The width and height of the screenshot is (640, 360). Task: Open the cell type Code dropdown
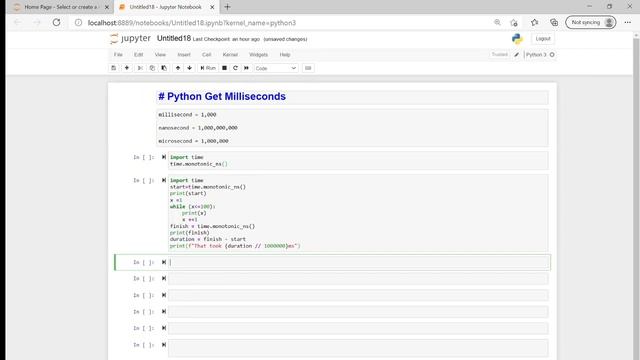tap(276, 68)
